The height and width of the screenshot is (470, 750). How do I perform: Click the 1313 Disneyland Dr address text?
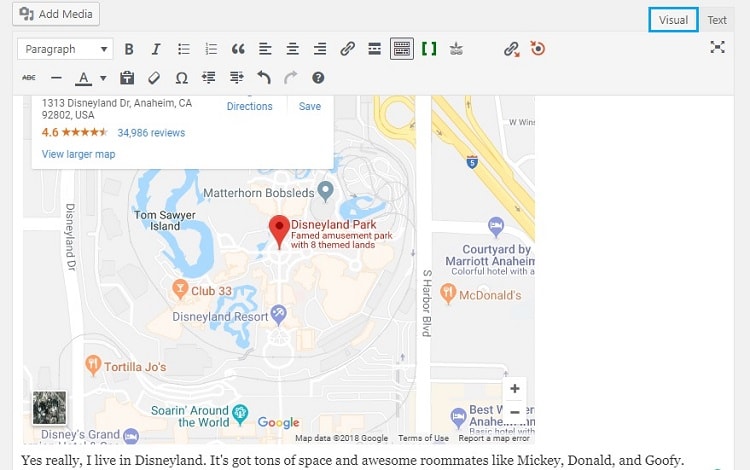[x=117, y=109]
